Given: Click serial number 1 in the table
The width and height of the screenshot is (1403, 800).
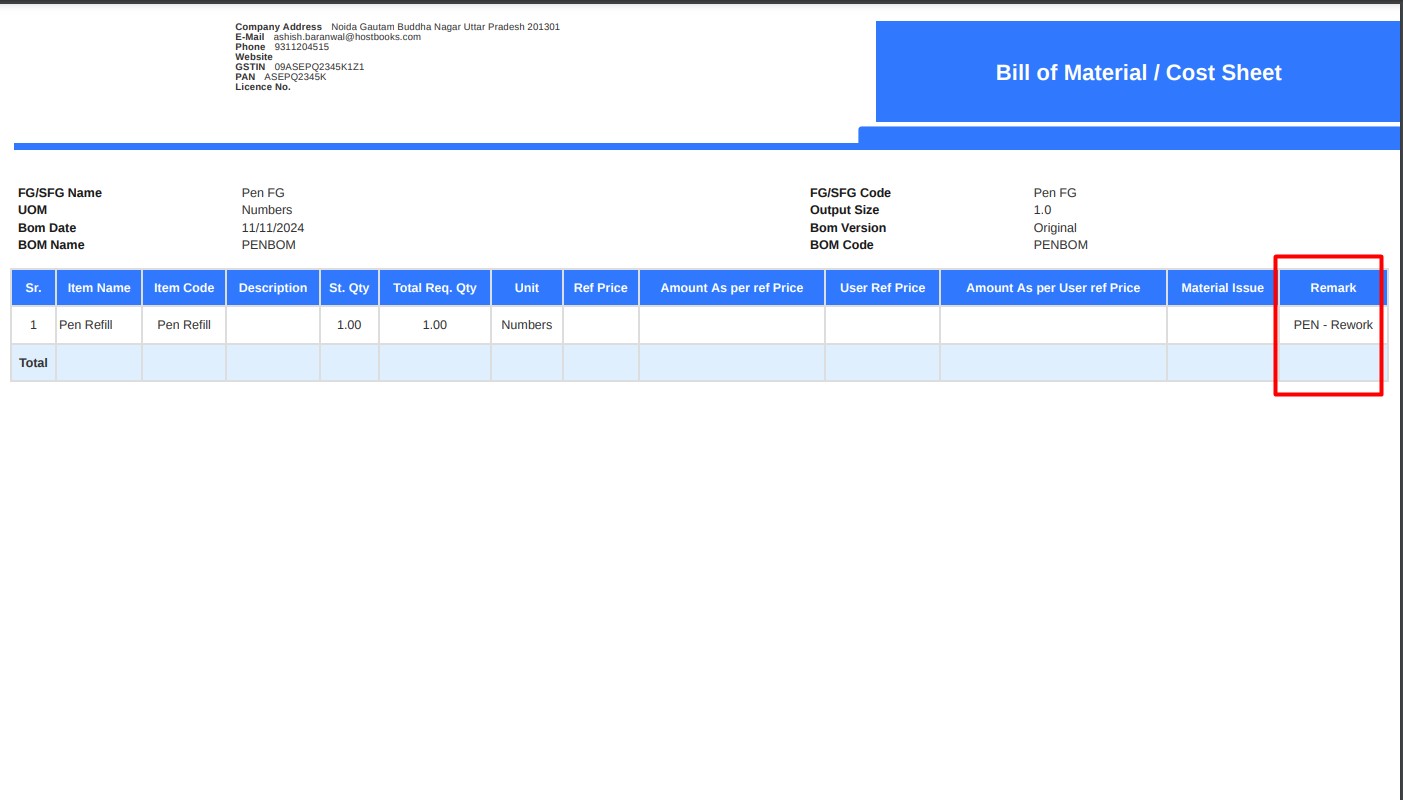Looking at the screenshot, I should 33,325.
